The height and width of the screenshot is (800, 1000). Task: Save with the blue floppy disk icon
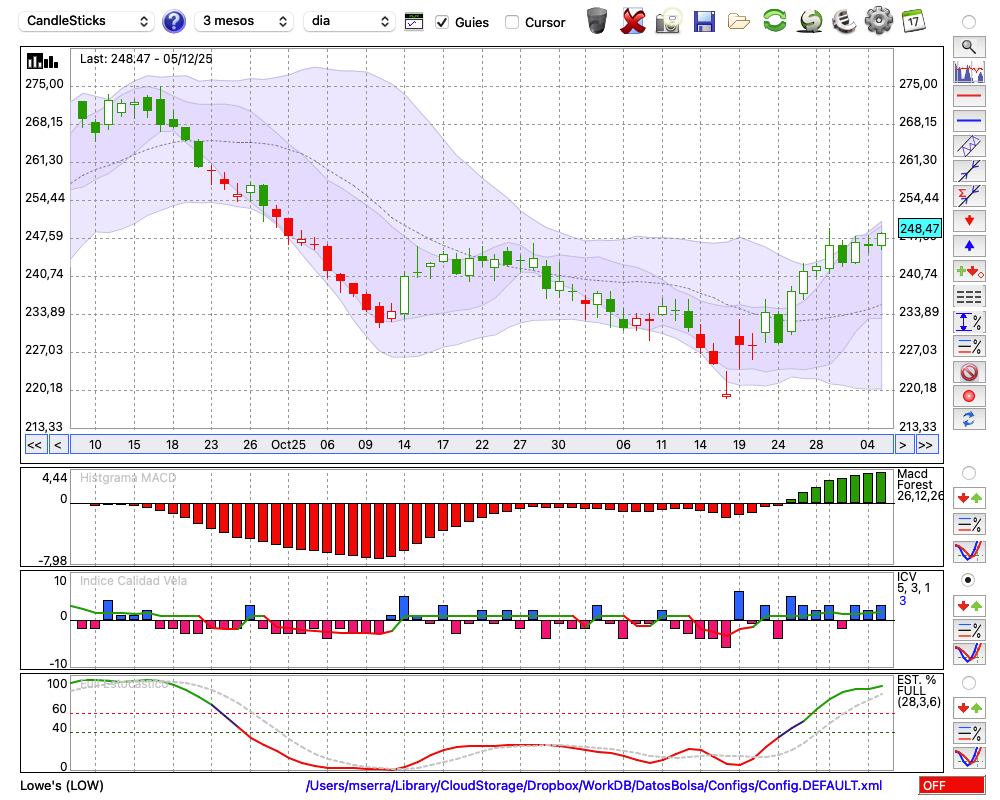(704, 22)
